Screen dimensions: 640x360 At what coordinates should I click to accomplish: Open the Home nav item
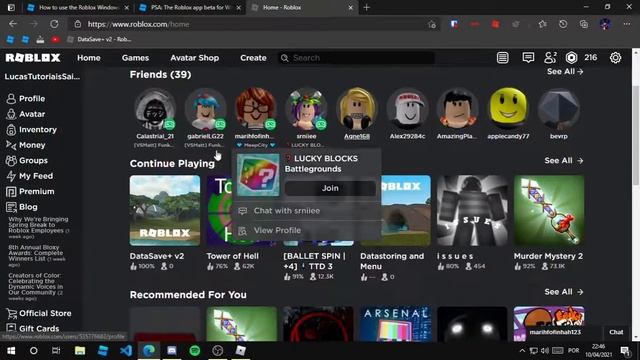tap(89, 58)
